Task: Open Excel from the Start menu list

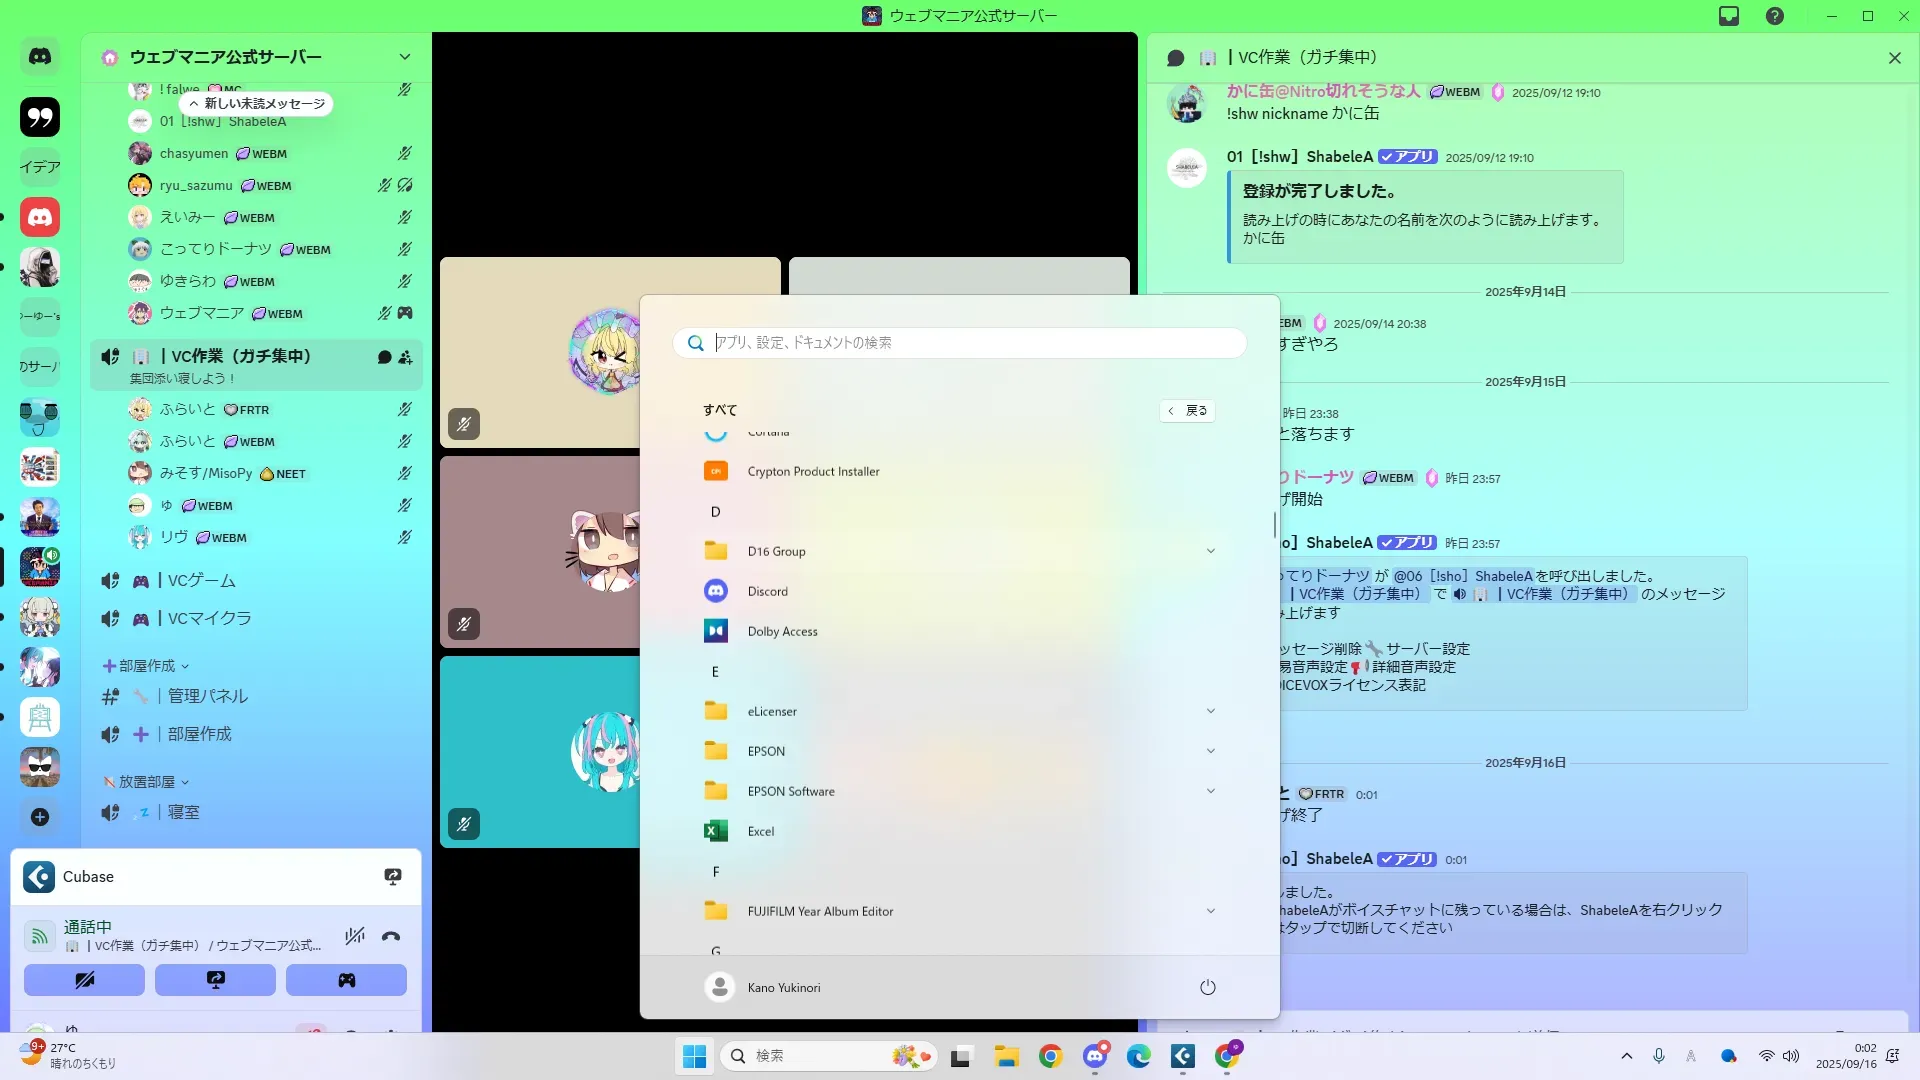Action: click(760, 831)
